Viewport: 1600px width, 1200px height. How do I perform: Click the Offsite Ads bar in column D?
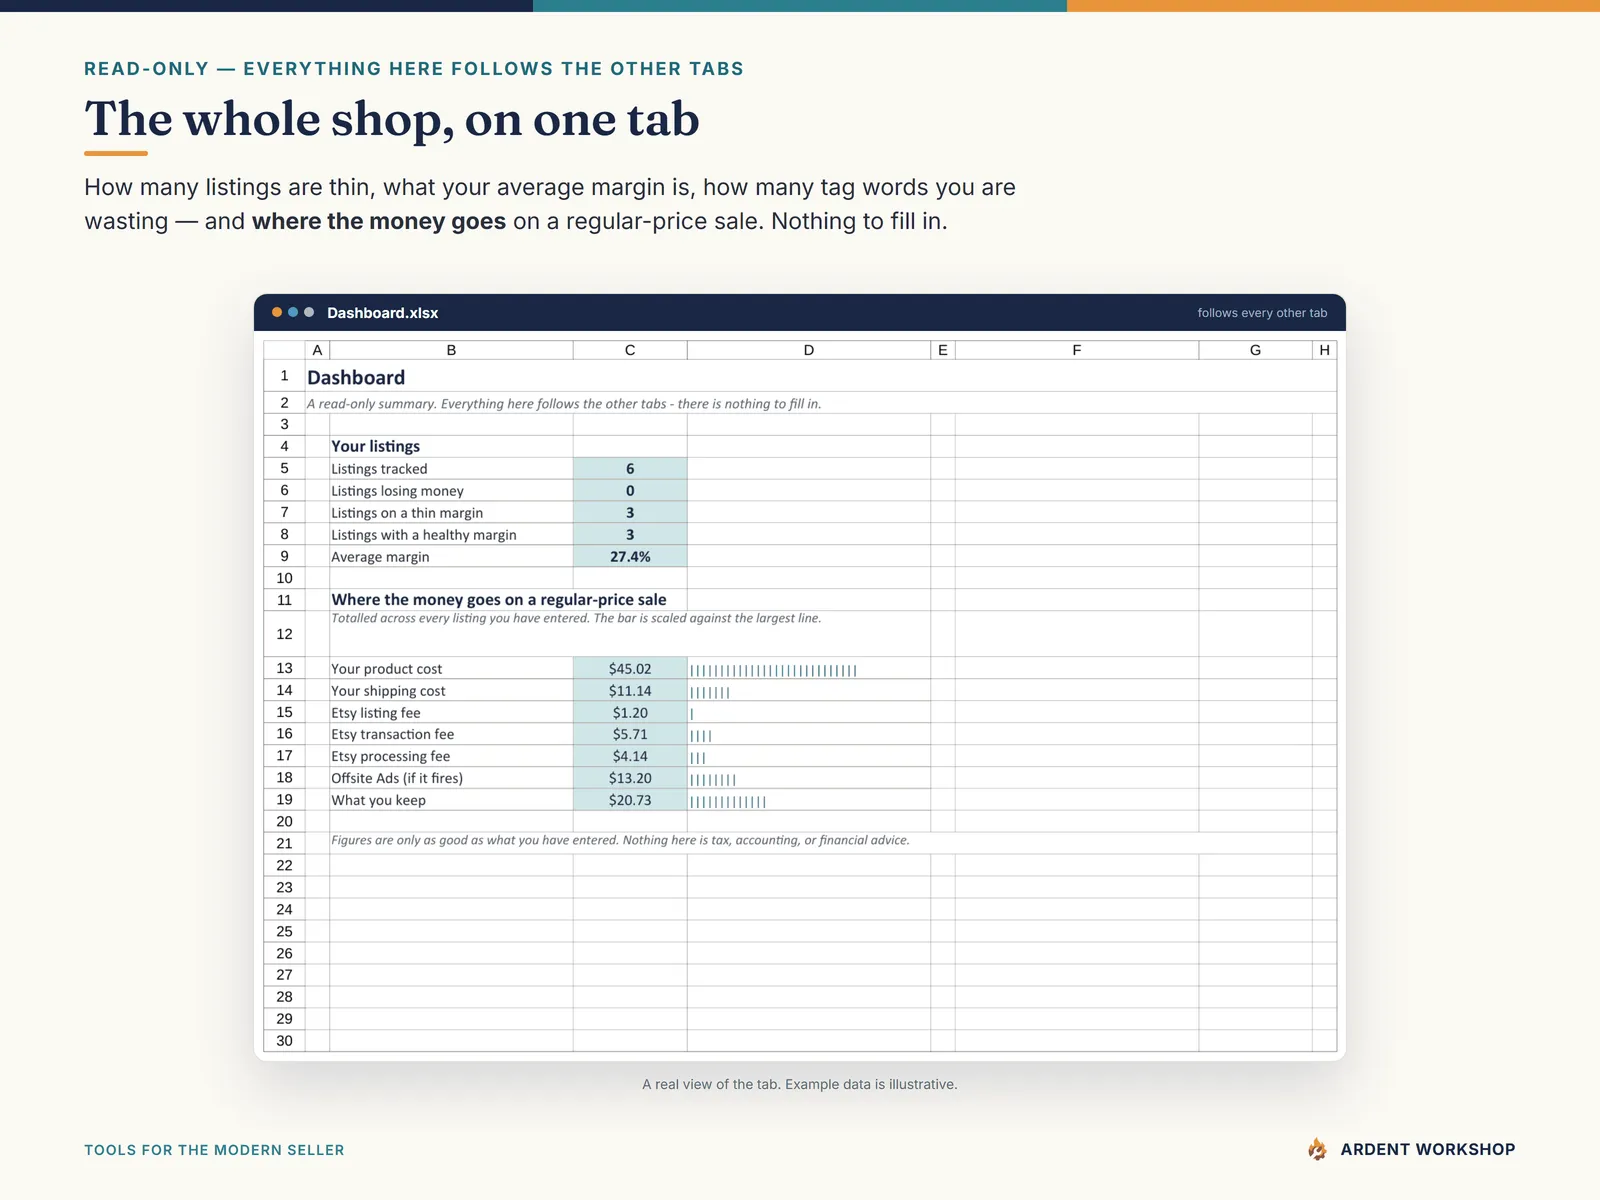(x=713, y=779)
